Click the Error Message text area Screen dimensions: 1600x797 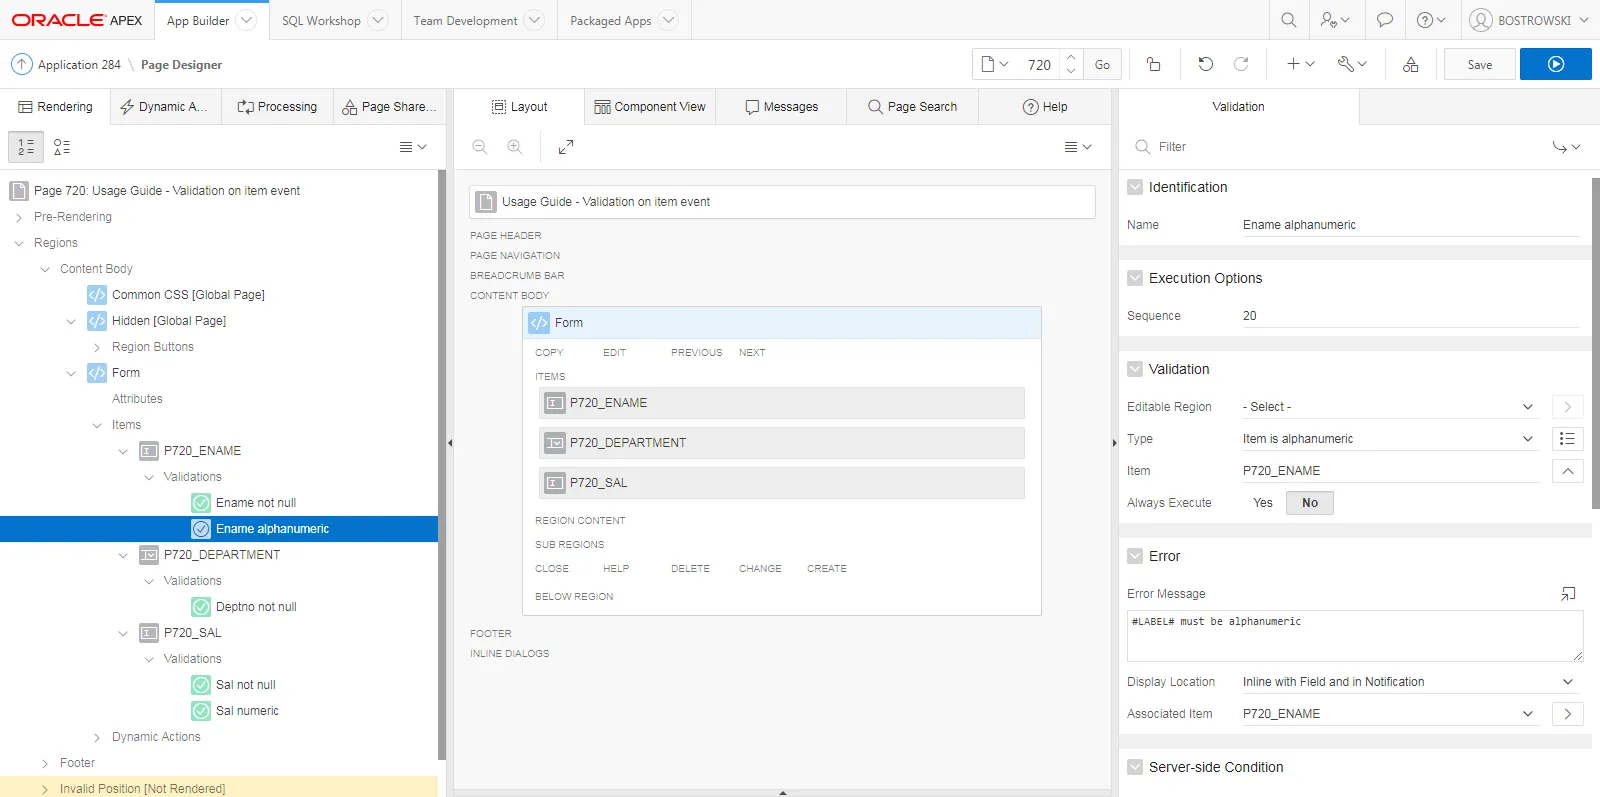pos(1354,636)
